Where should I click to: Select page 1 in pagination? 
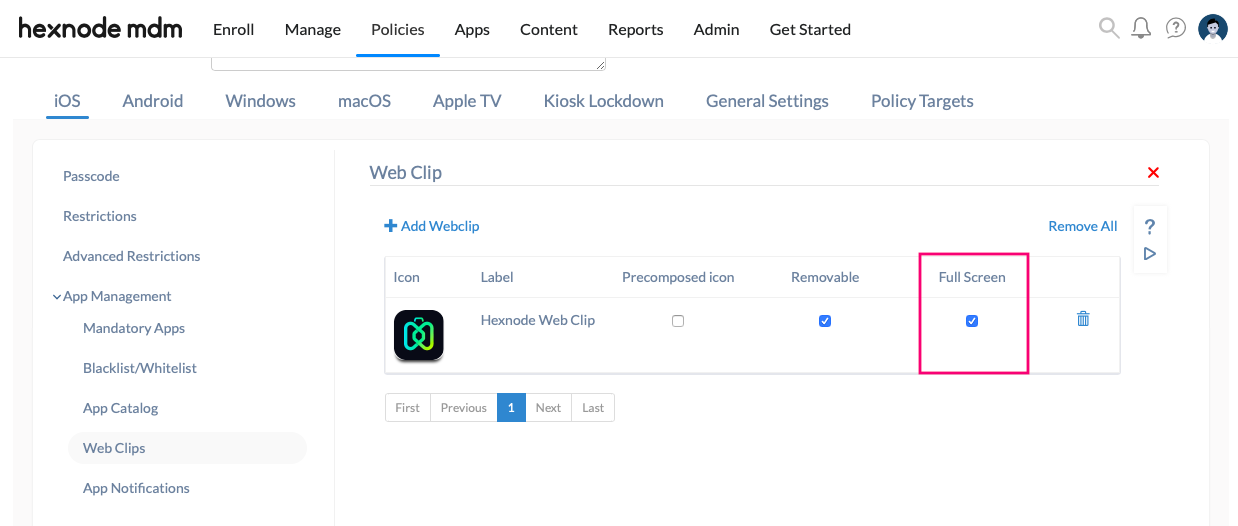click(511, 407)
